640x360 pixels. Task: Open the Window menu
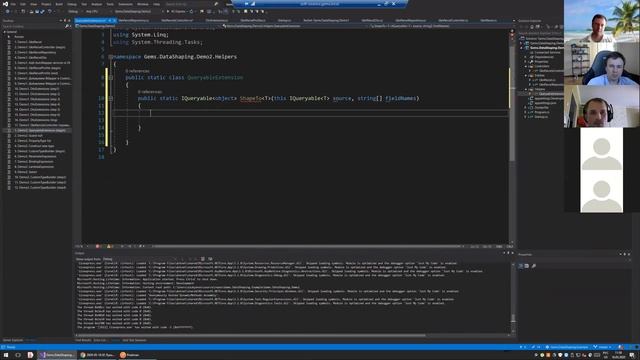tap(143, 4)
